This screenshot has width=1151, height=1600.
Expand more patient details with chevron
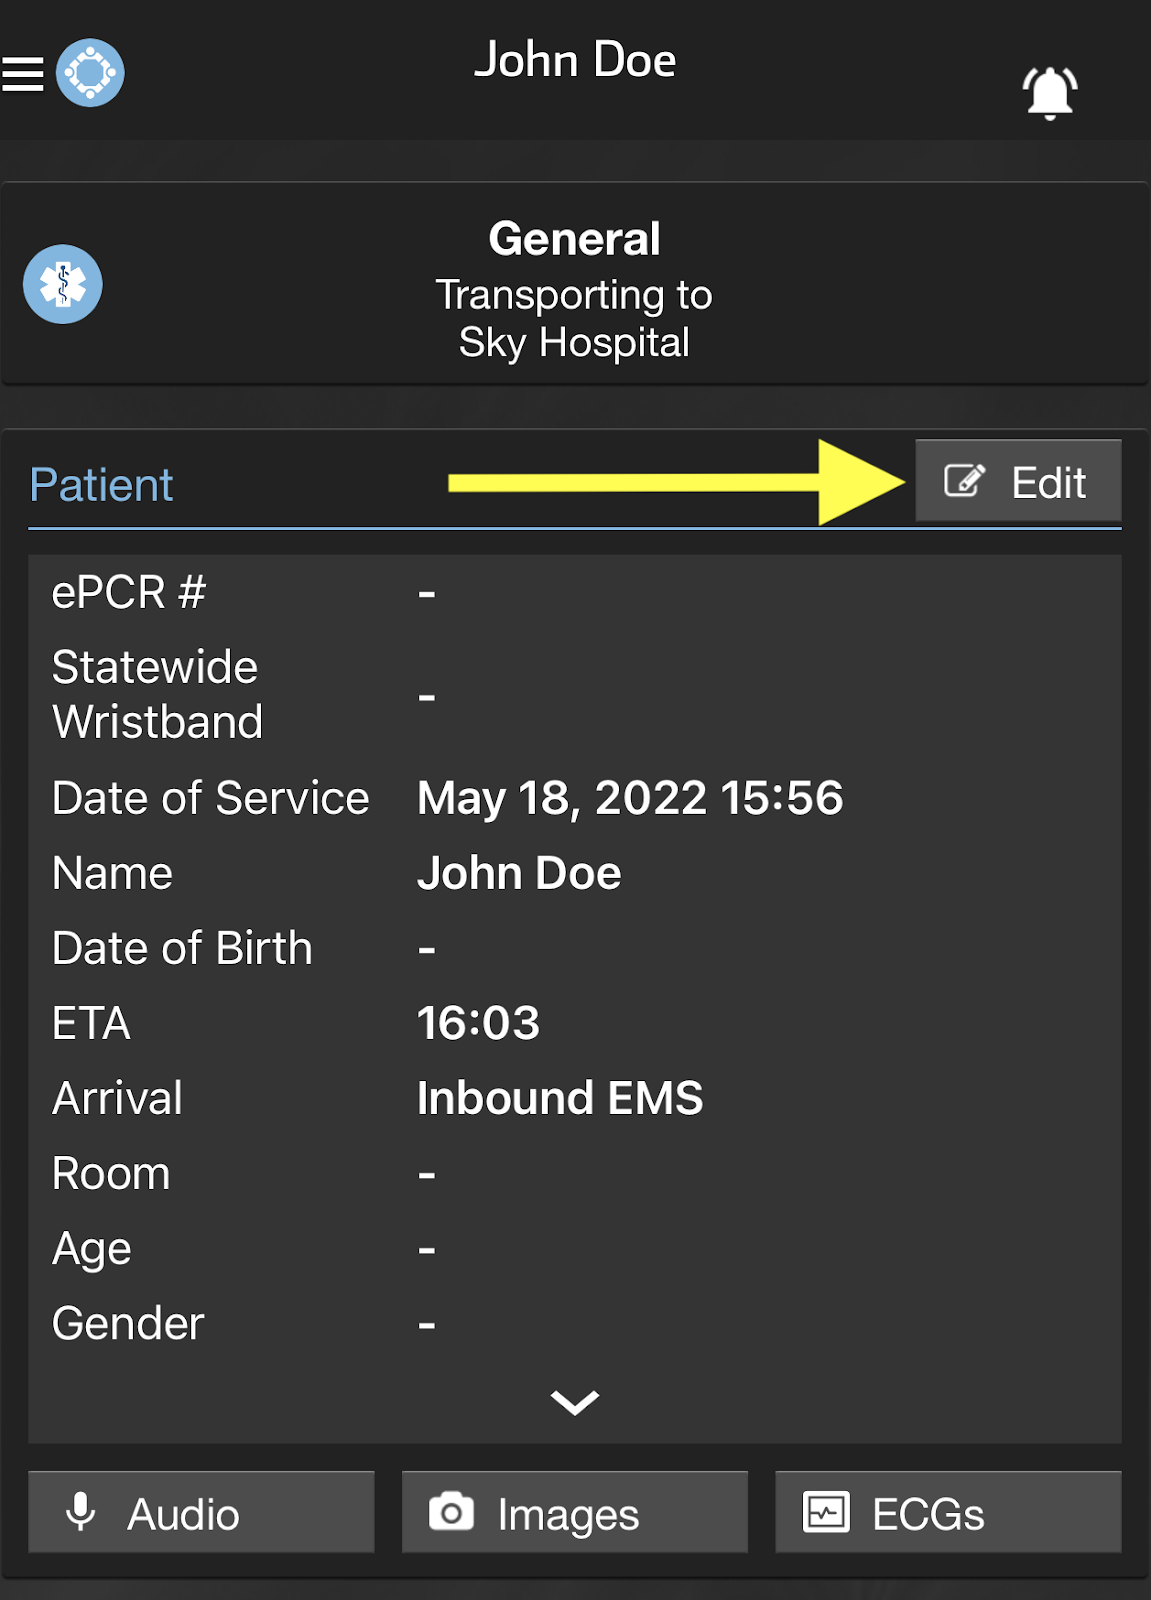pos(575,1402)
